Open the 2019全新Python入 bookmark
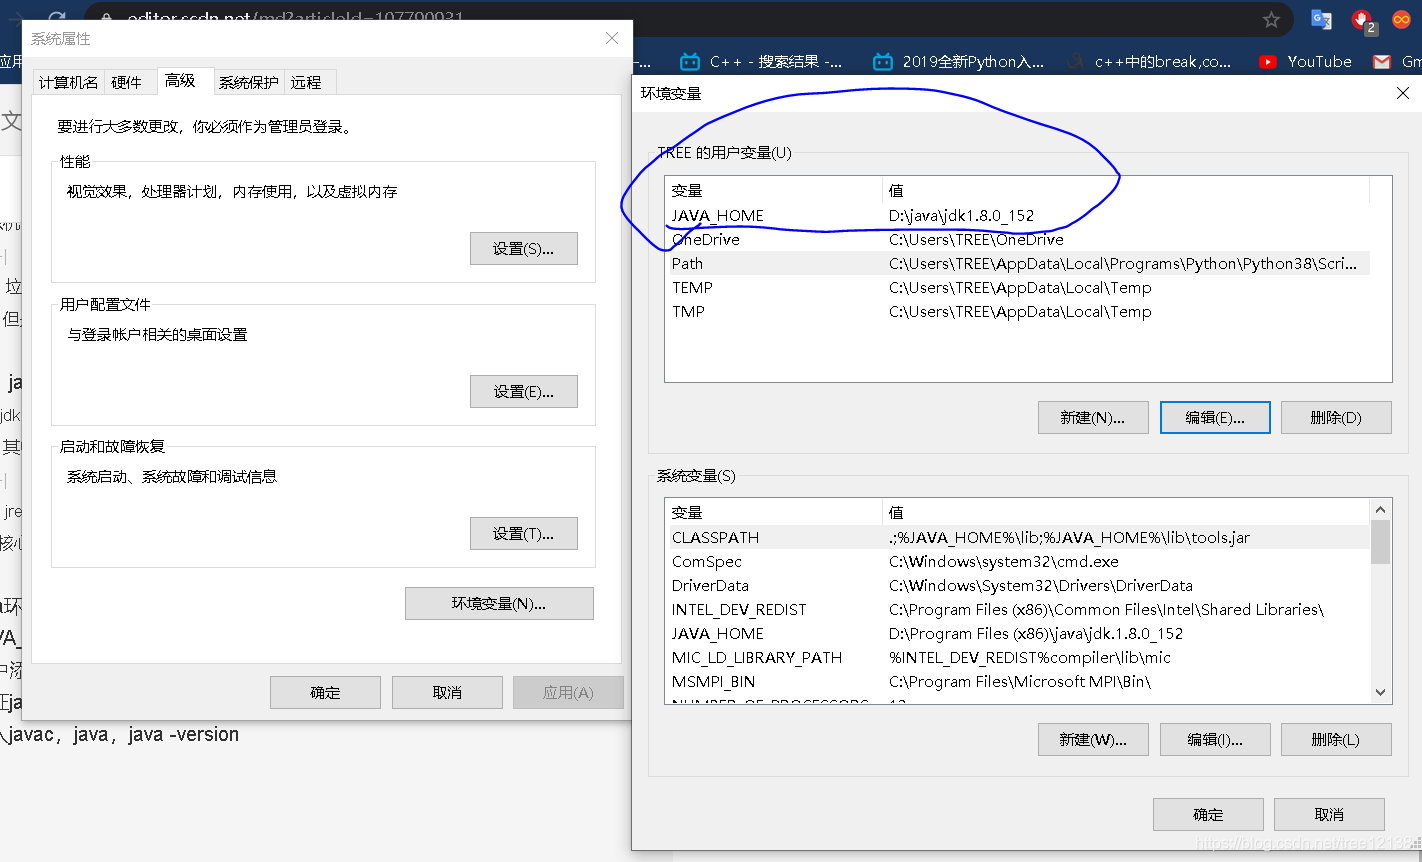The image size is (1422, 862). coord(959,62)
